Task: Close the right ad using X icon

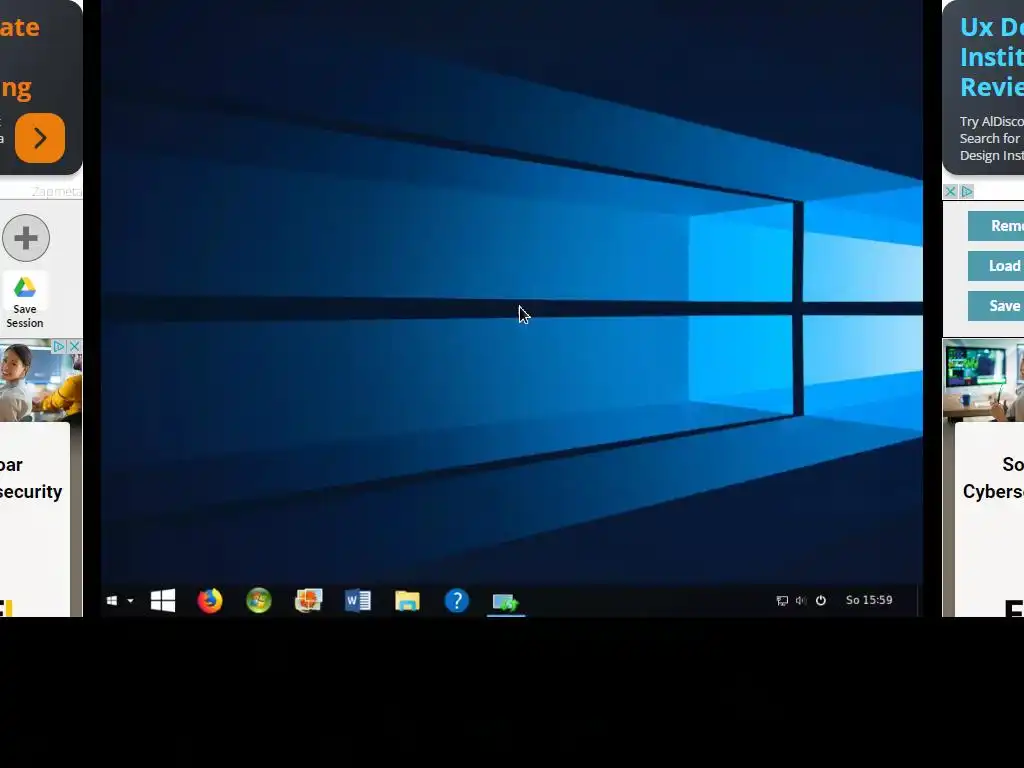Action: click(951, 191)
